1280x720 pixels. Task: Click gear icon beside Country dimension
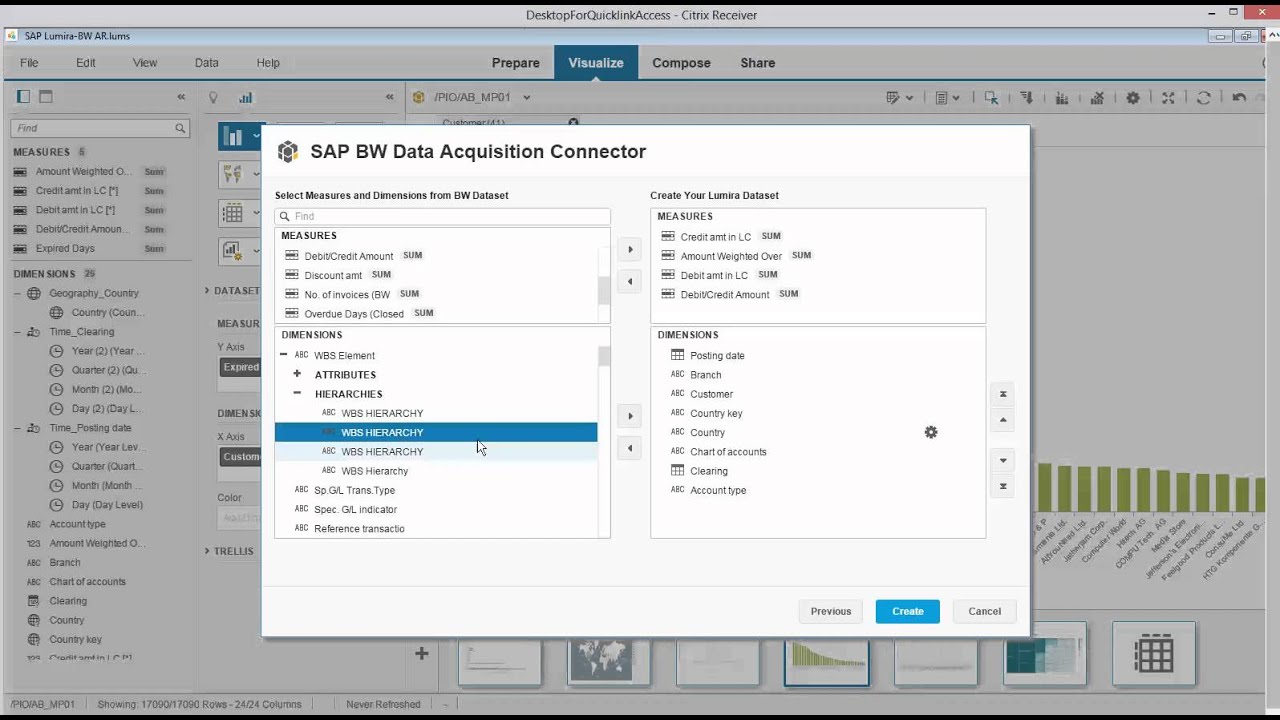tap(931, 432)
